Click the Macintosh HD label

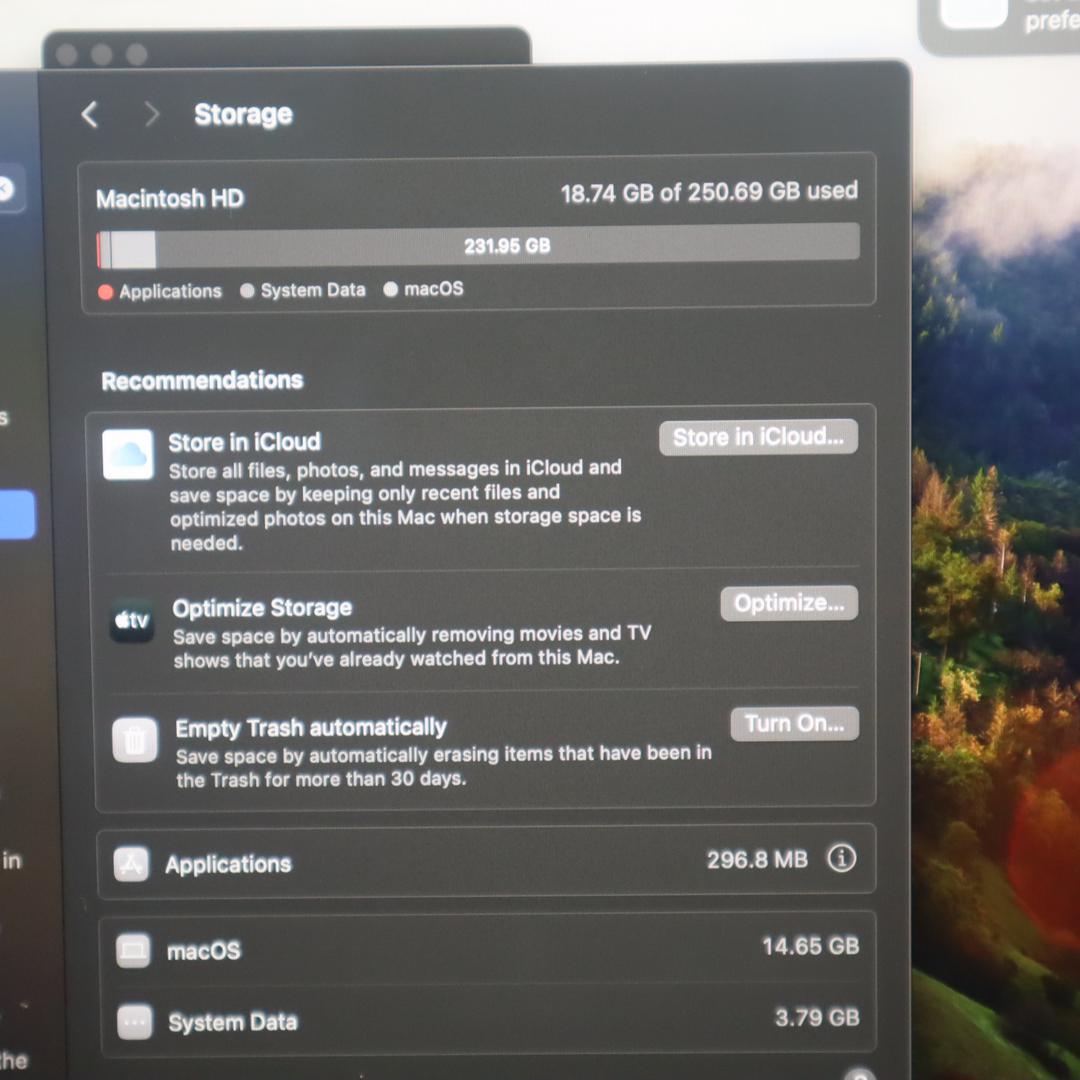pyautogui.click(x=170, y=198)
